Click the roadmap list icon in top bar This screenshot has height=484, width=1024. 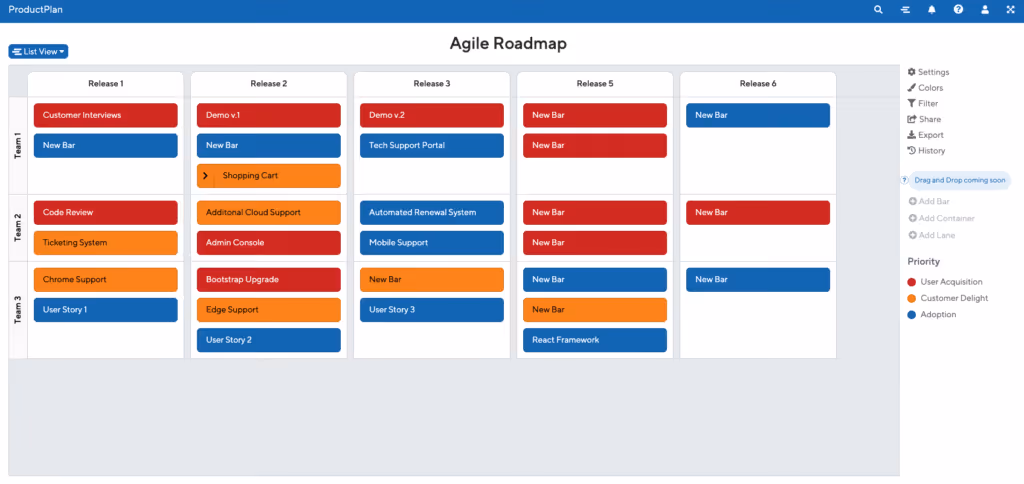[905, 10]
